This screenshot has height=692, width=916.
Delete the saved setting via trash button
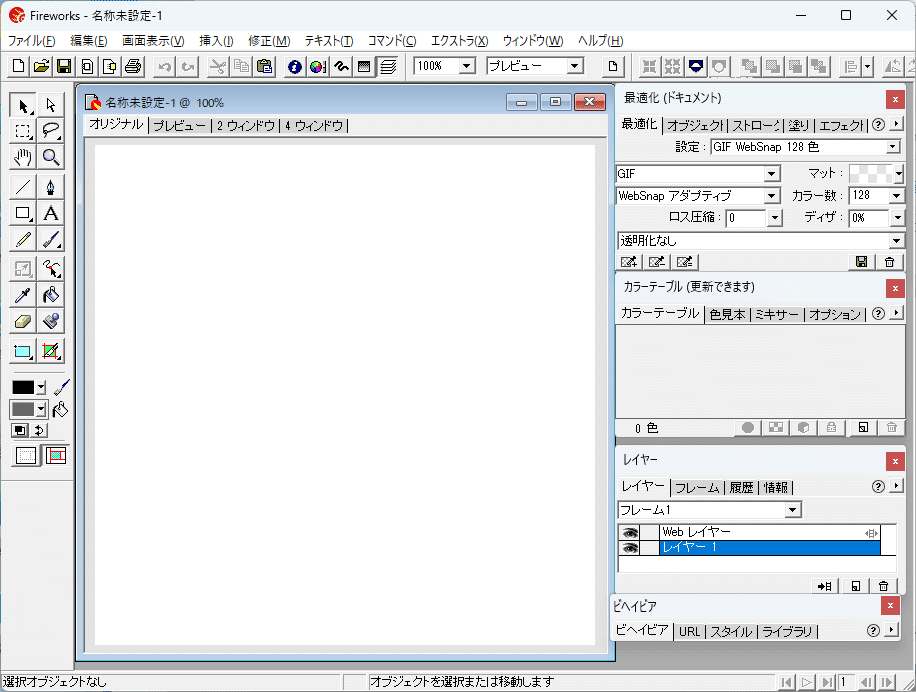(888, 261)
